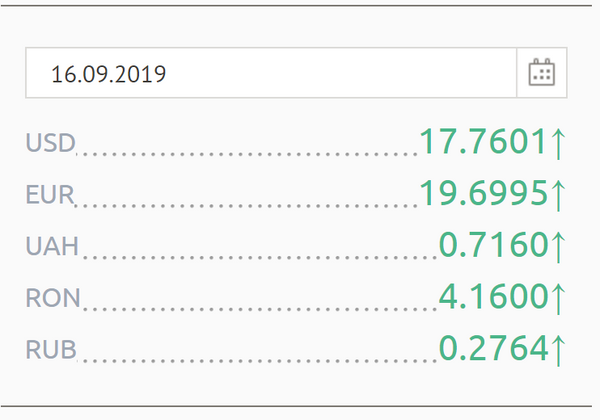
Task: Click the dotted leader line in RUB row
Action: pos(257,361)
